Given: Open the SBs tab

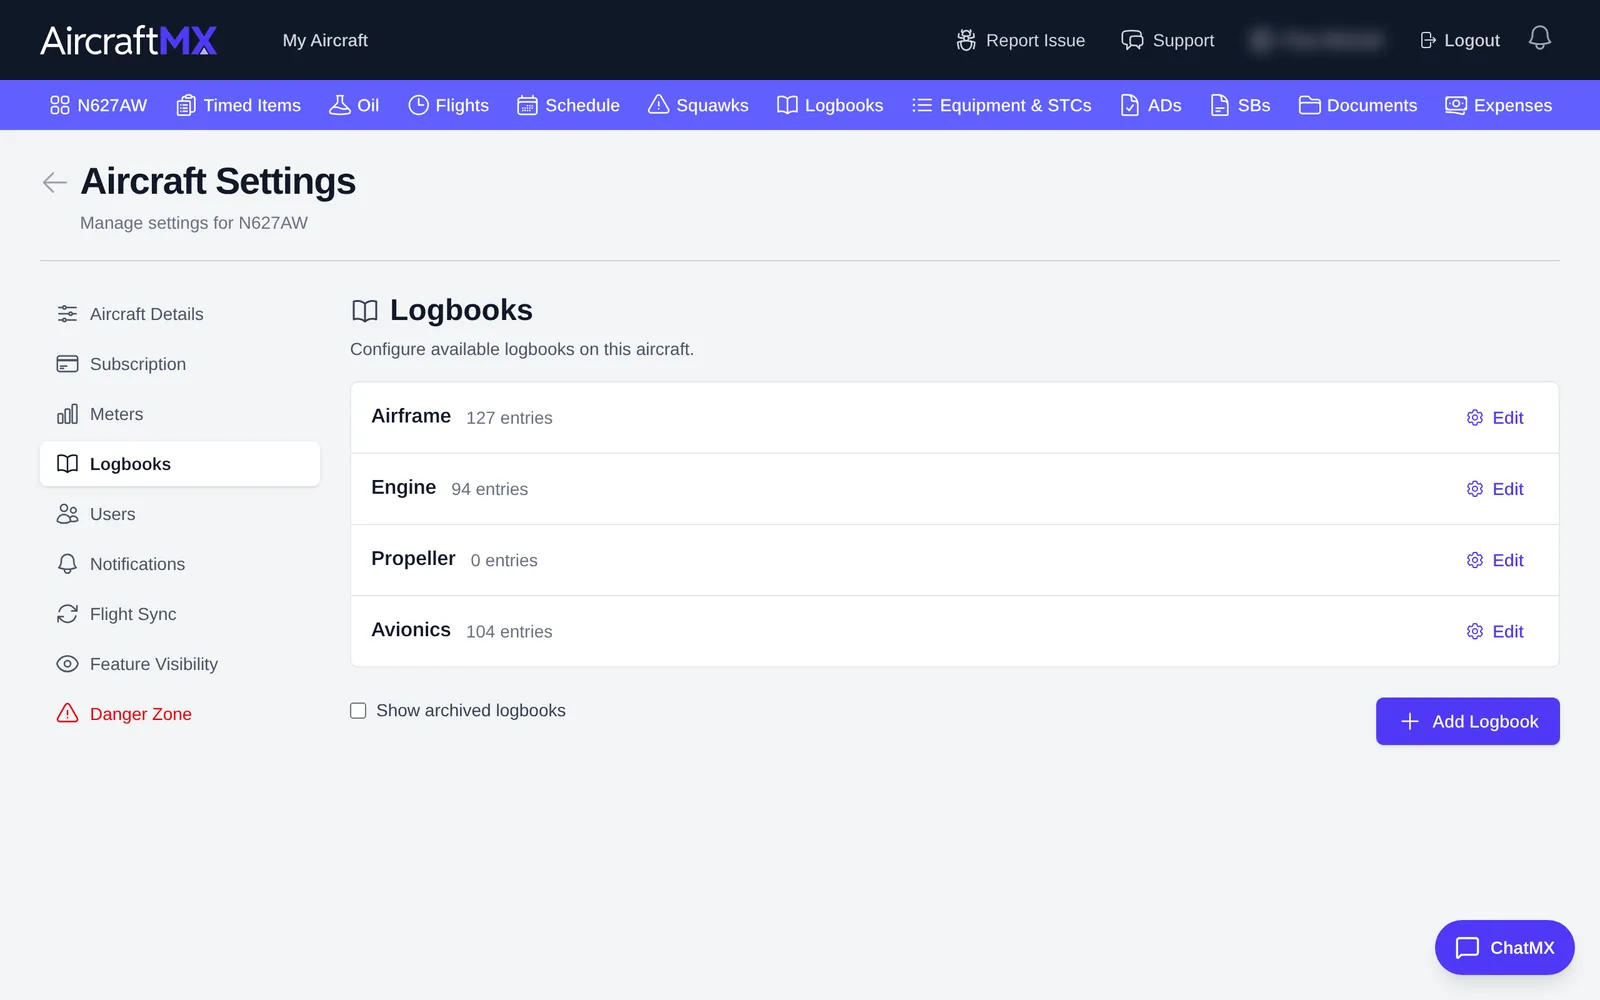Looking at the screenshot, I should click(x=1240, y=105).
